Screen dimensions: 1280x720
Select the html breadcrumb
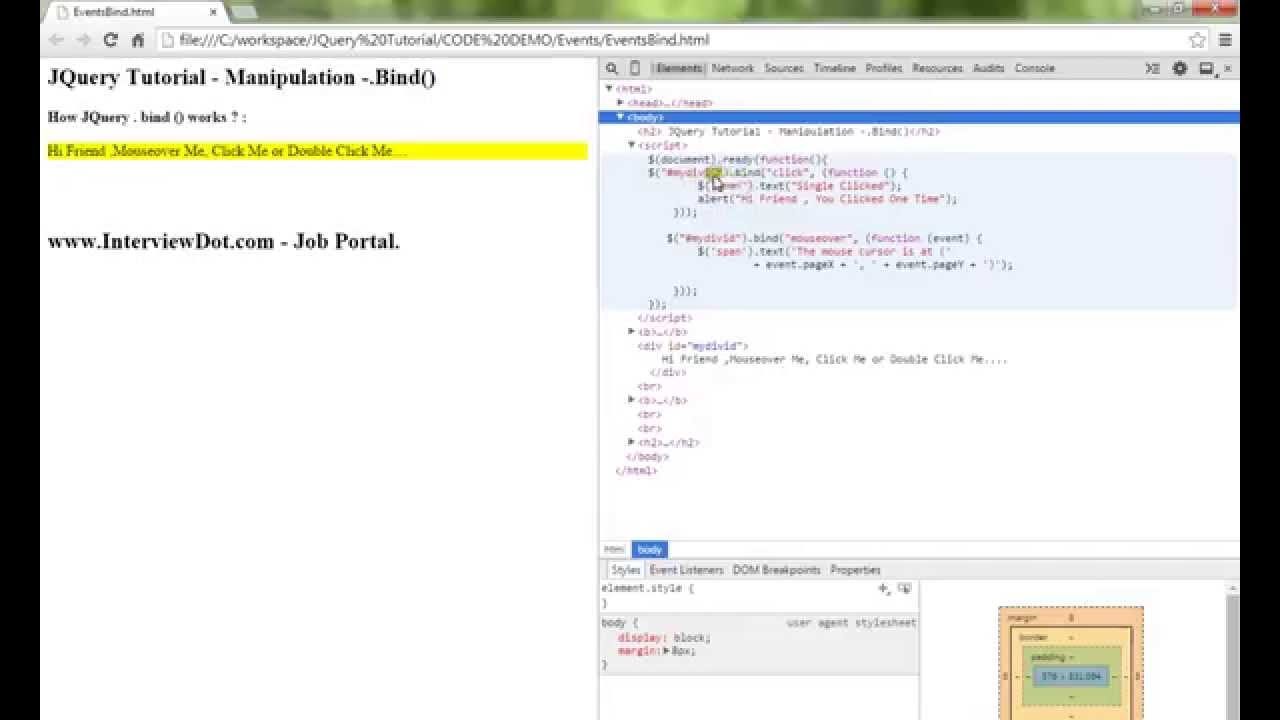pos(614,549)
